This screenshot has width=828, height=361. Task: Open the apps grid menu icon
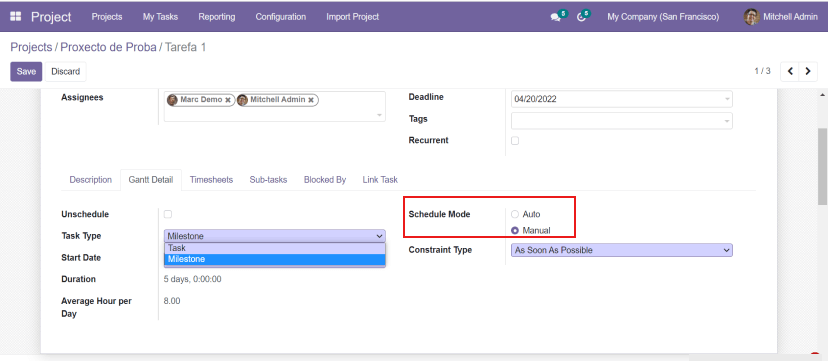(x=16, y=16)
